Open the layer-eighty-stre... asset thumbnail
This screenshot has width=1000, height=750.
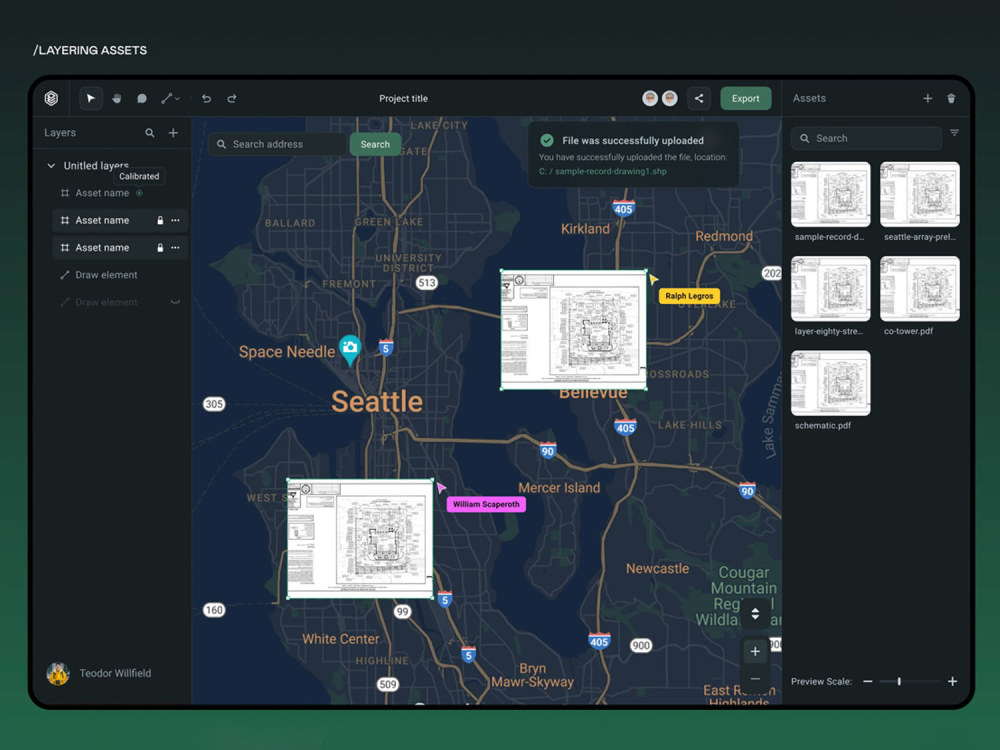click(x=830, y=288)
